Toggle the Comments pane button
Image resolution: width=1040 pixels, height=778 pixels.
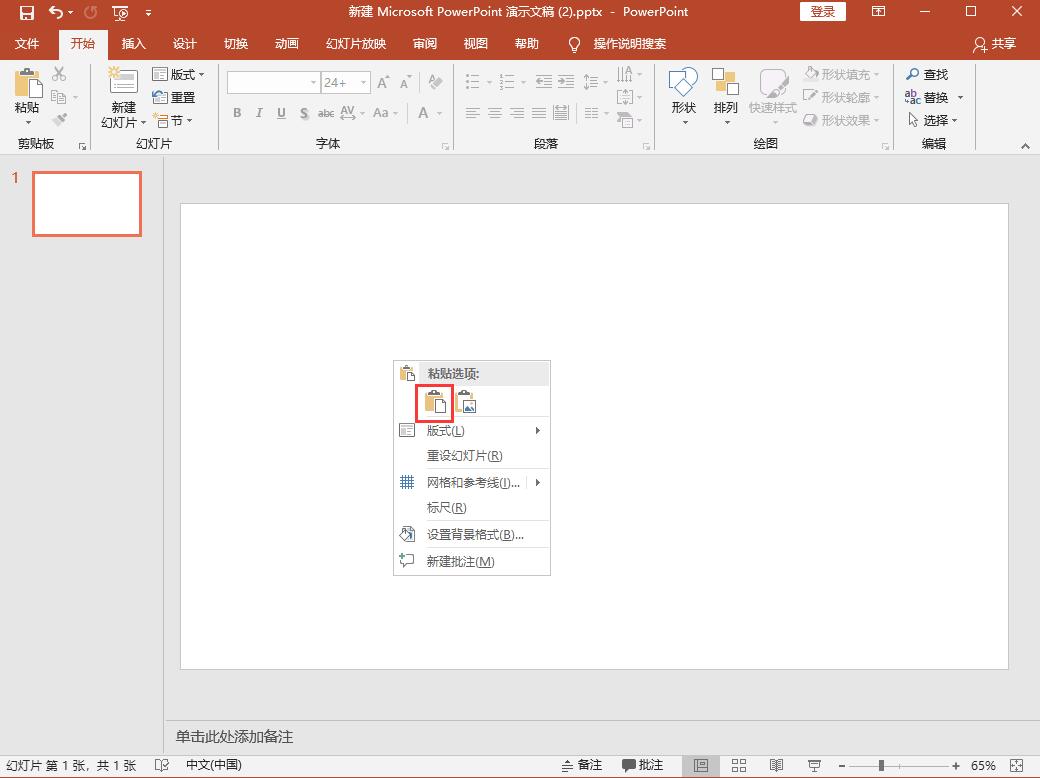[642, 765]
